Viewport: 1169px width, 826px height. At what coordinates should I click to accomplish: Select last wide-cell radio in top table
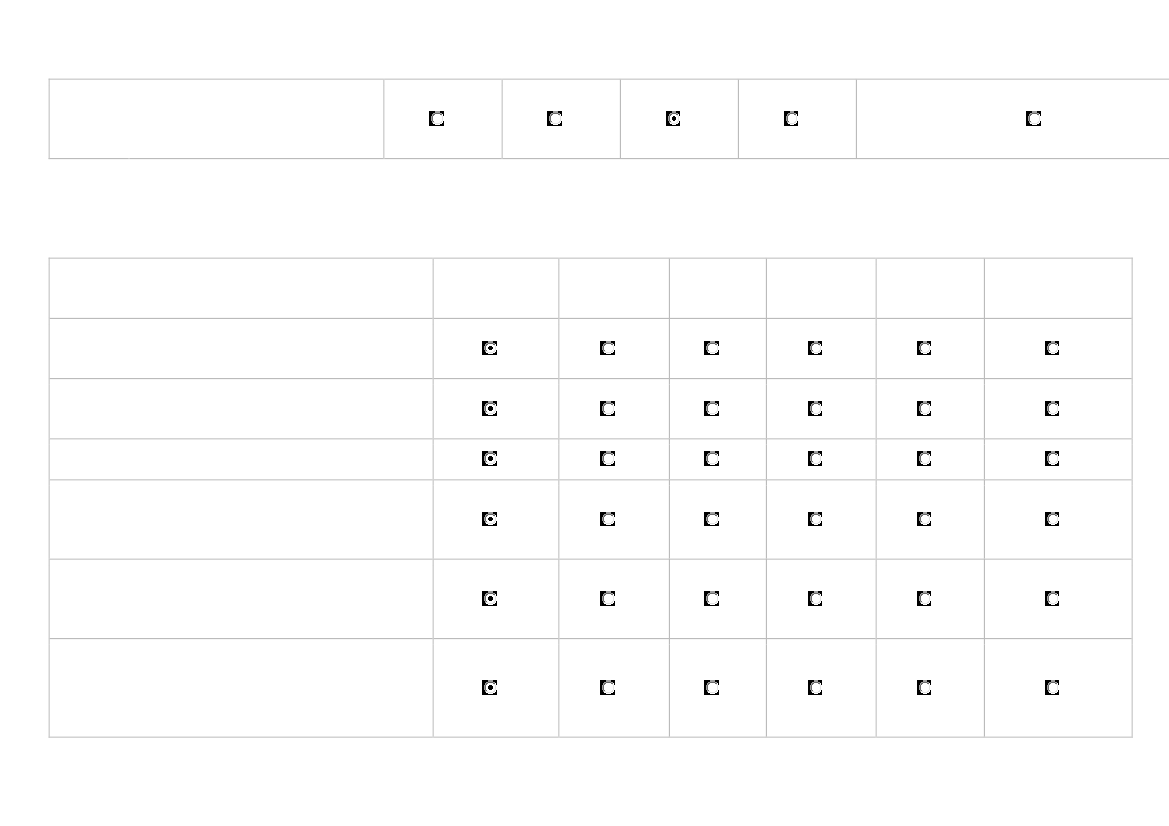[x=1034, y=119]
